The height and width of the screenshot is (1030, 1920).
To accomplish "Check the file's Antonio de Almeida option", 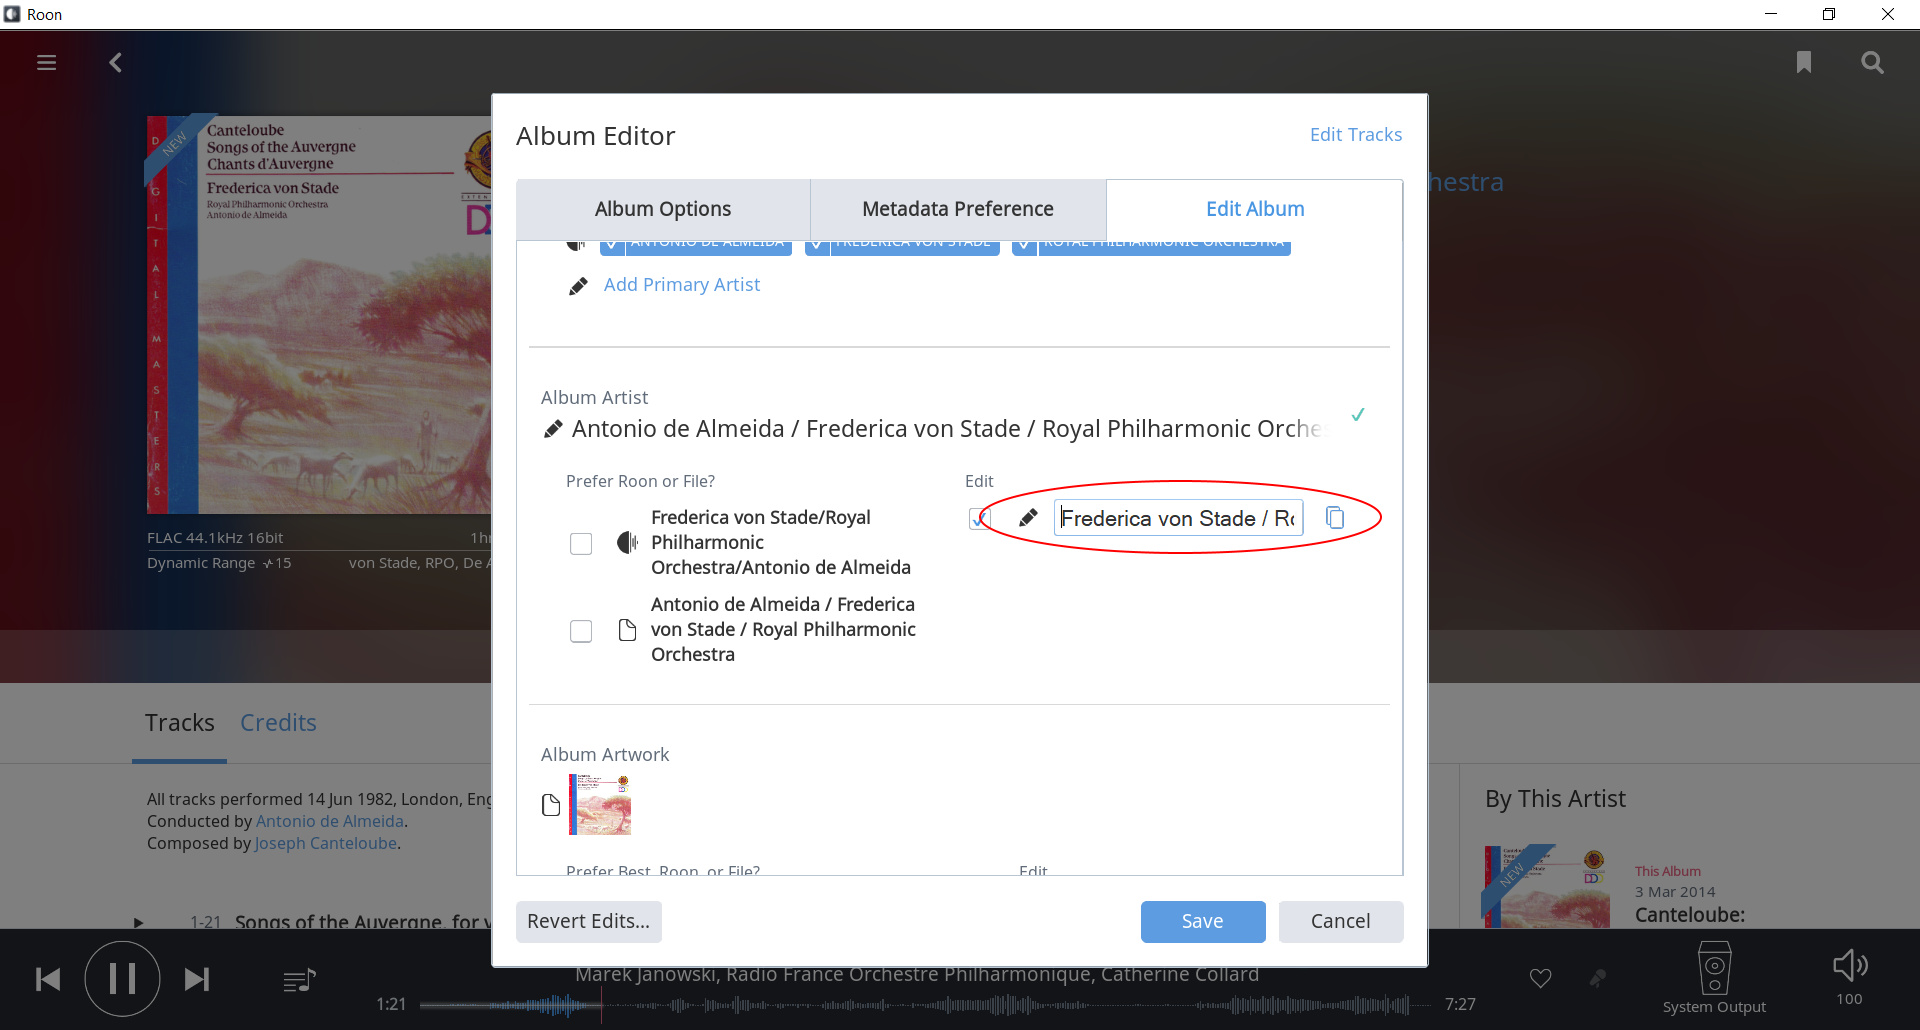I will [581, 631].
